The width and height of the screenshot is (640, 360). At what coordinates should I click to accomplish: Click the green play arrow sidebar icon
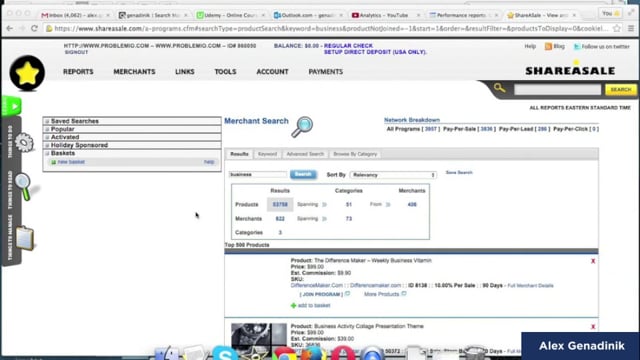(13, 107)
